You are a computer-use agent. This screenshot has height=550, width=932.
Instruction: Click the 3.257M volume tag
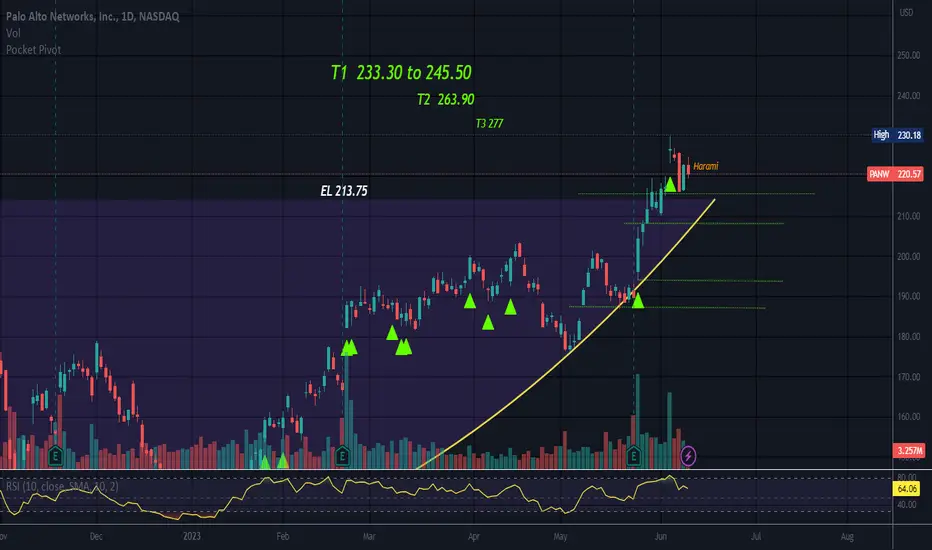[909, 450]
